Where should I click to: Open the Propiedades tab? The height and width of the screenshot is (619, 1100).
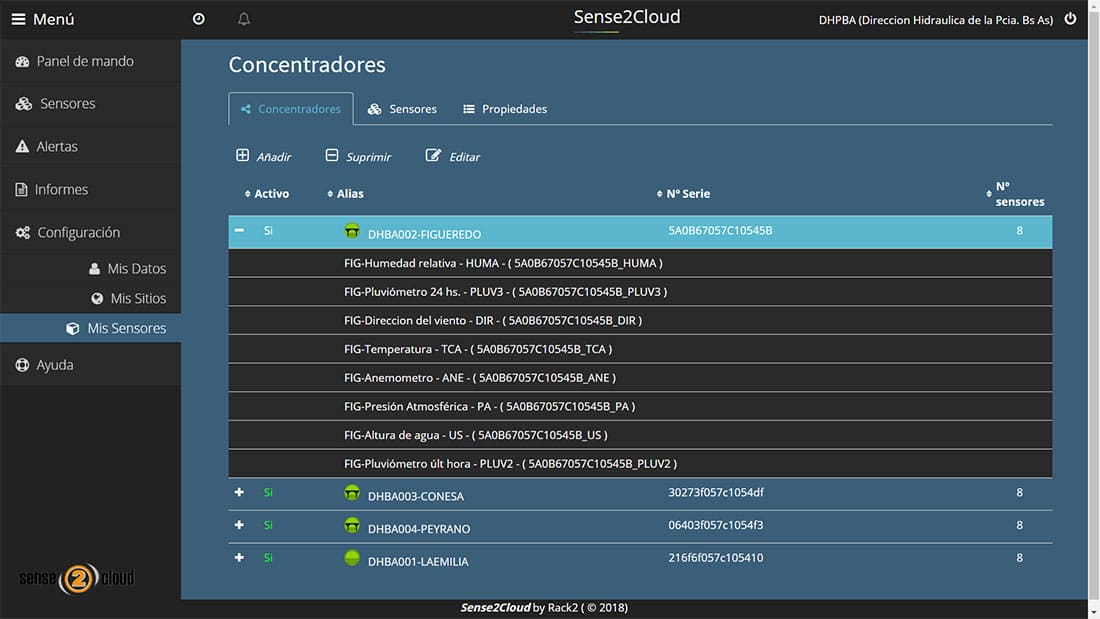(x=505, y=109)
